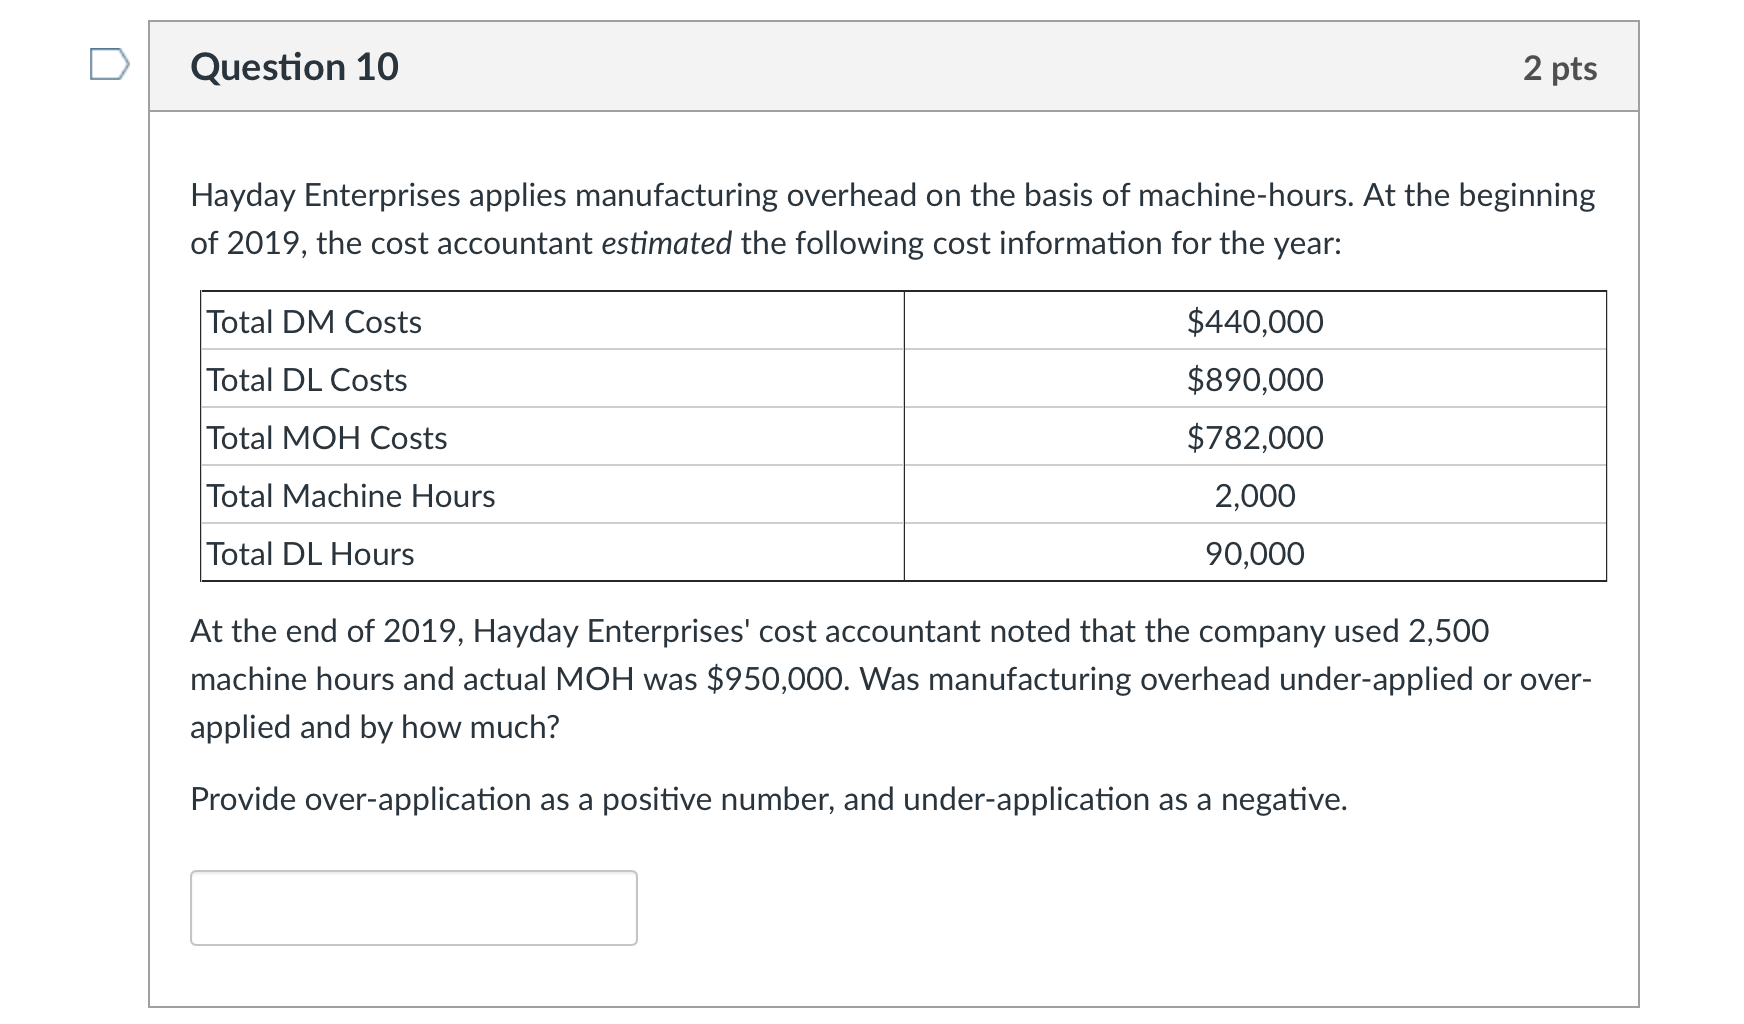Screen dimensions: 1744x1024
Task: Click the $440,000 value cell
Action: 1256,321
